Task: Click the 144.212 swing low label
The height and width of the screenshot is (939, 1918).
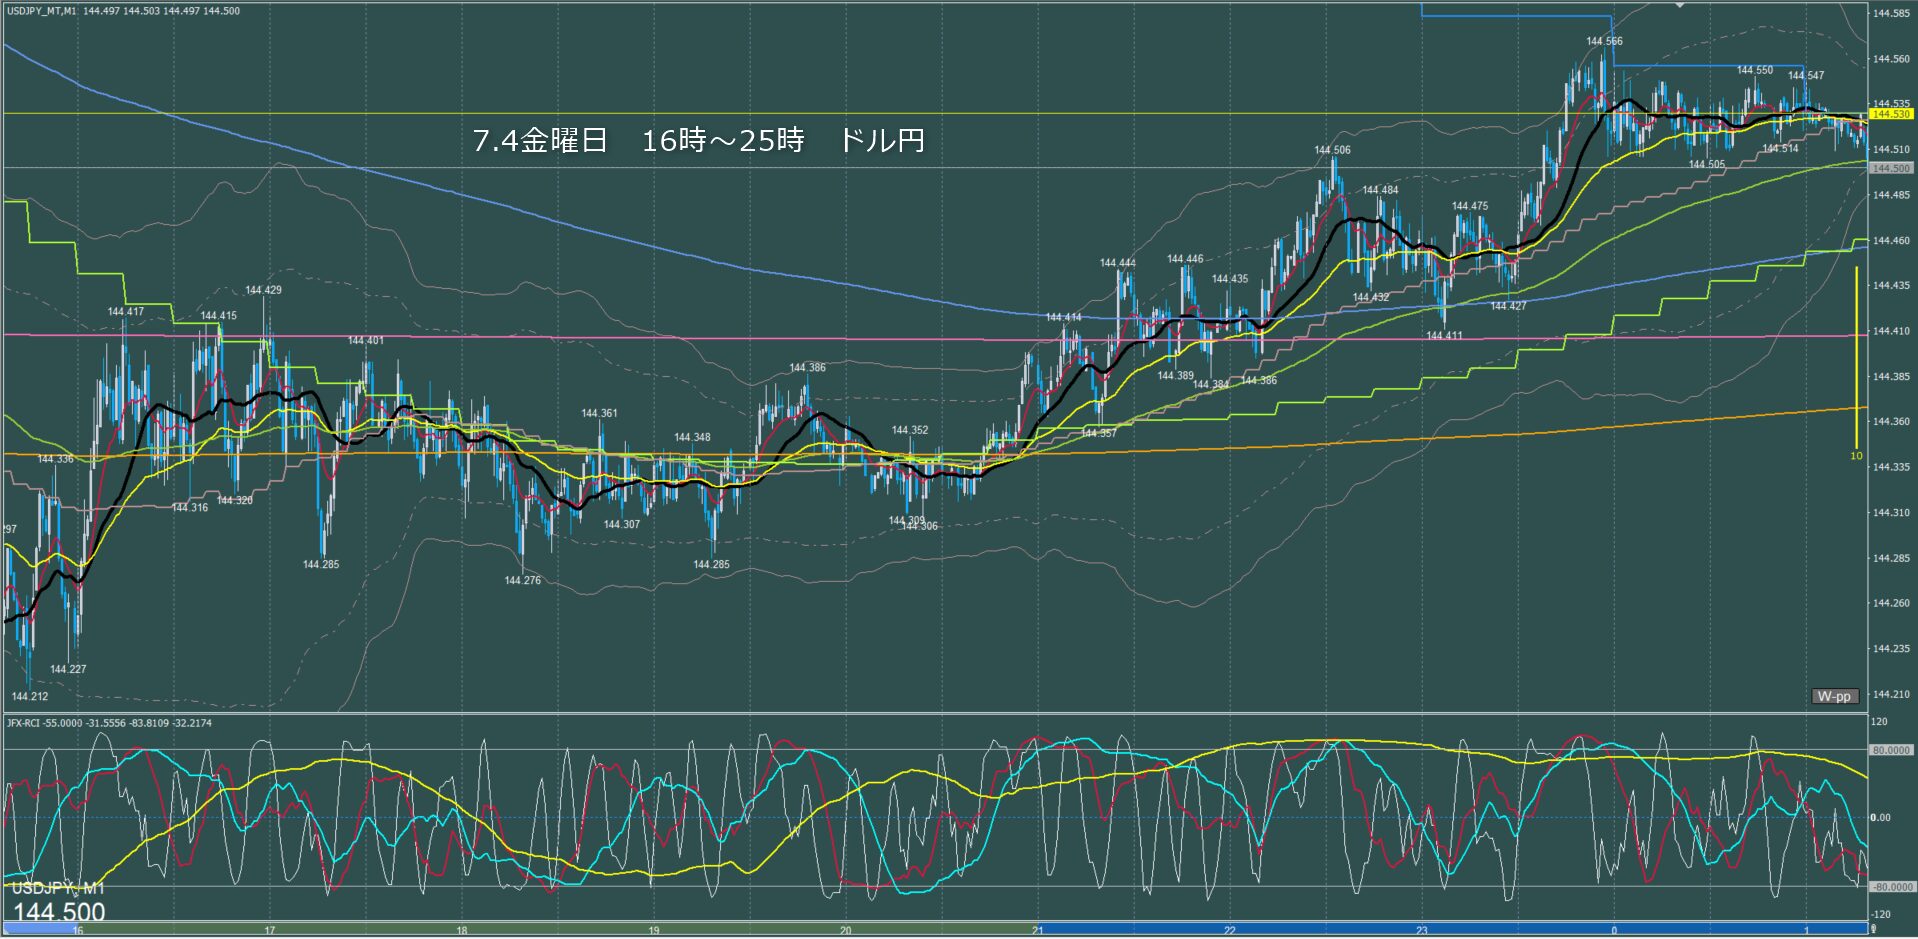Action: click(x=30, y=696)
